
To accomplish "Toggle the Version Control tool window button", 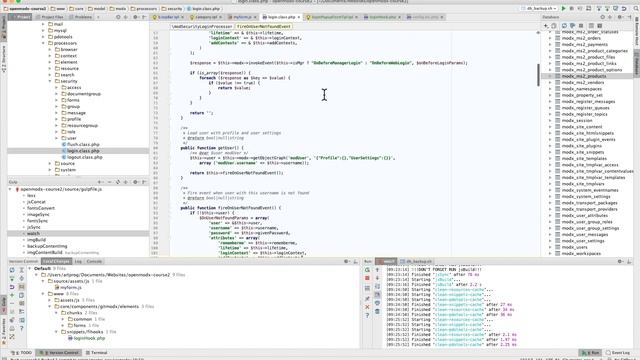I will [x=58, y=352].
